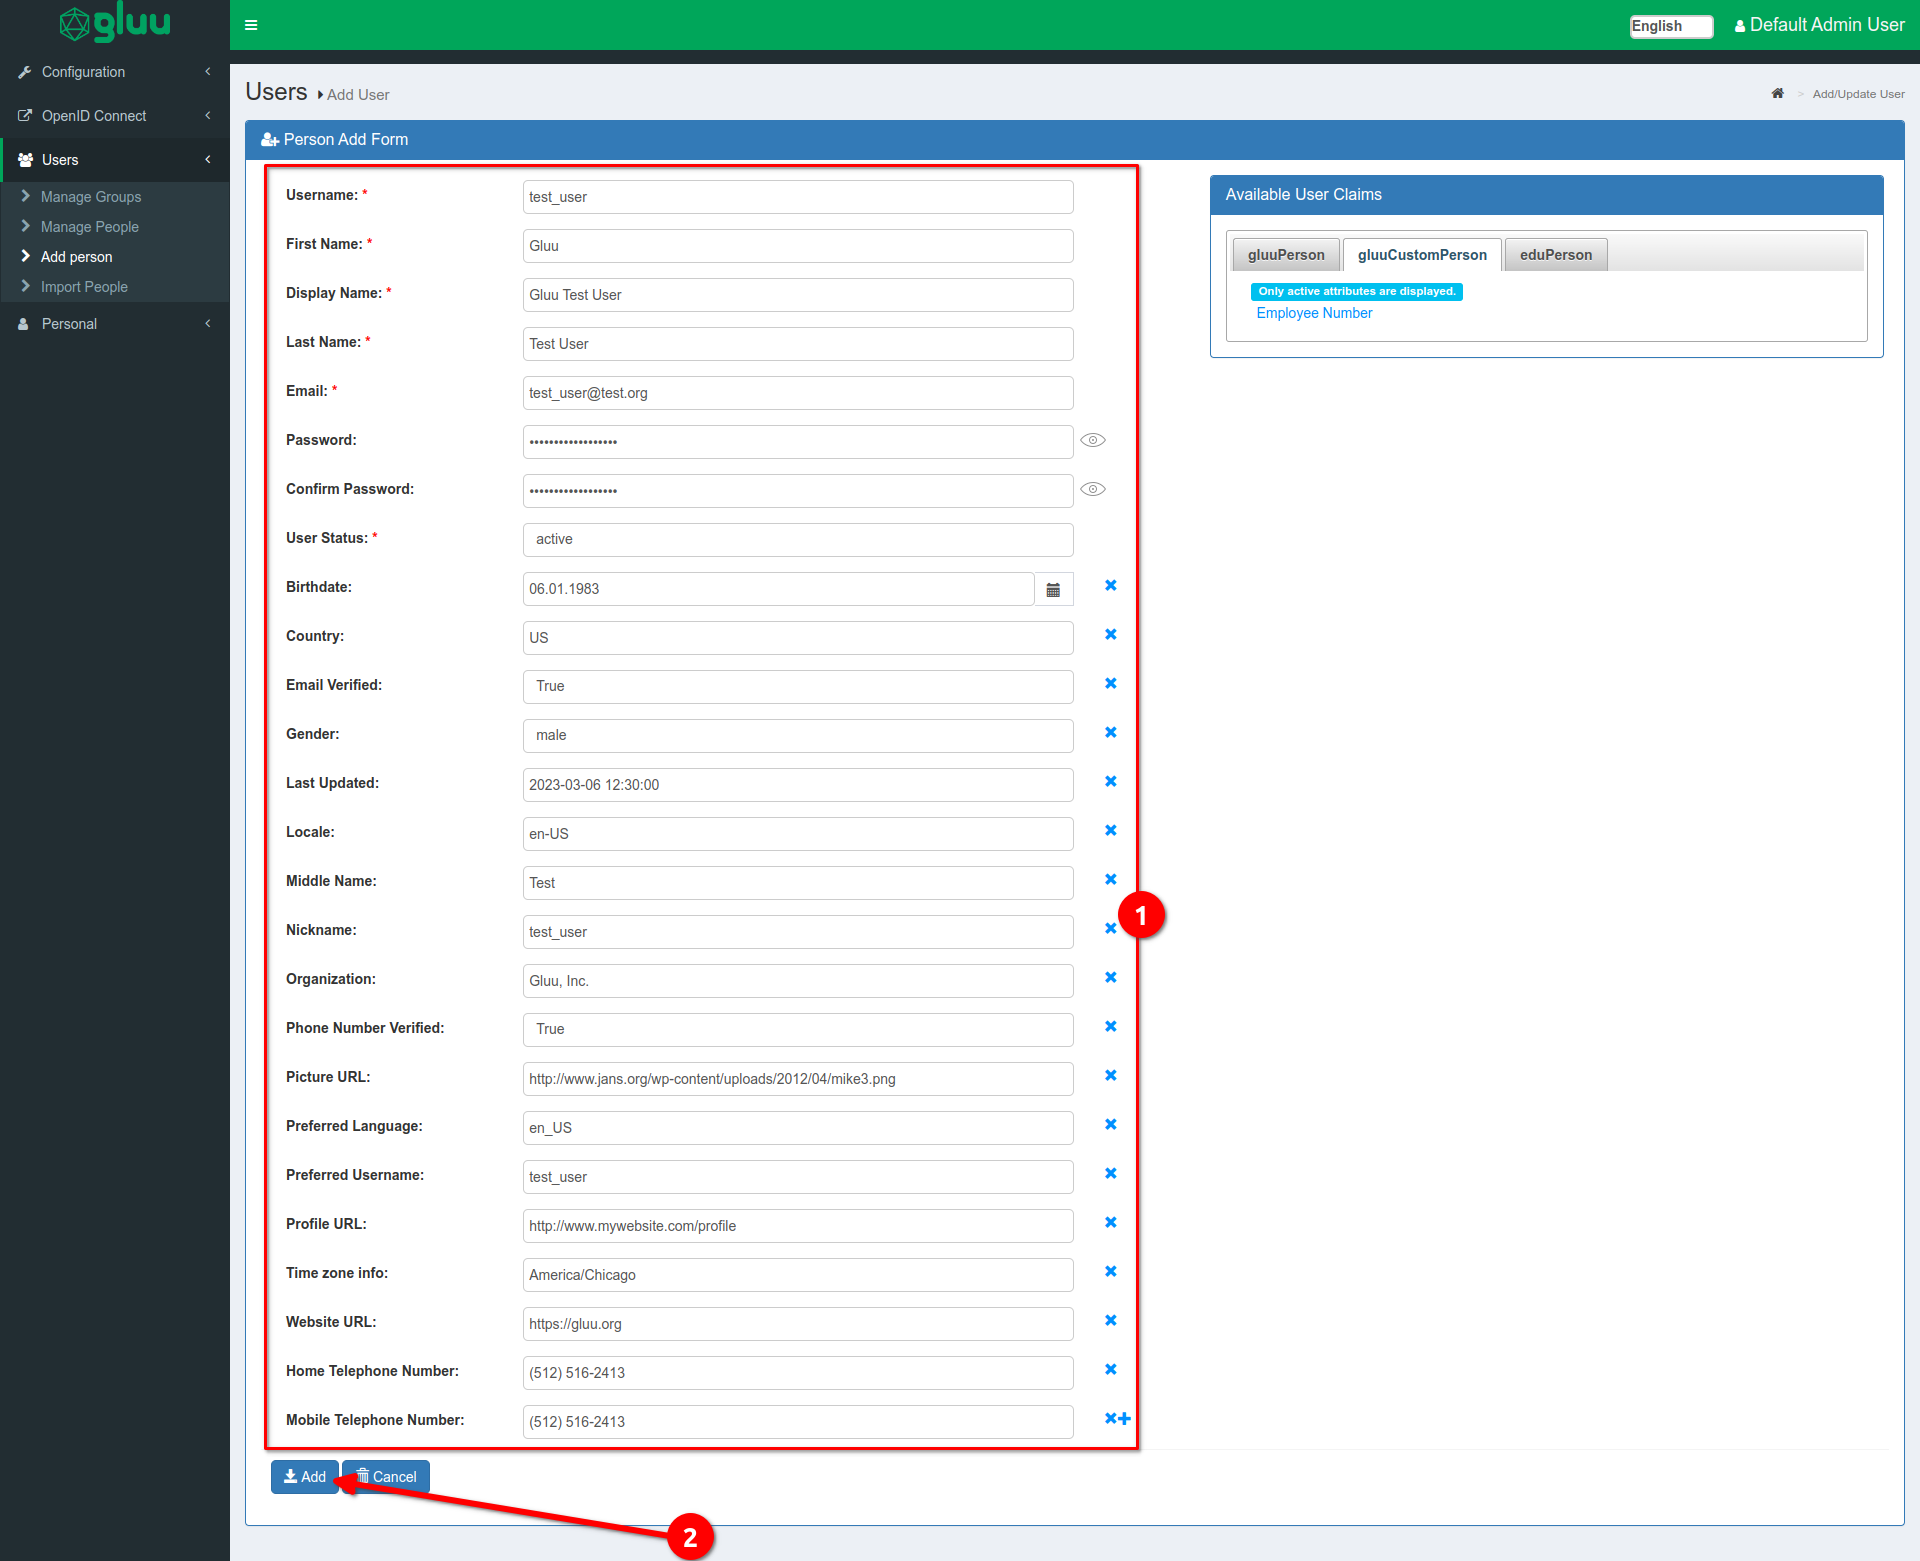Open Manage People in sidebar
The image size is (1920, 1561).
click(x=90, y=227)
